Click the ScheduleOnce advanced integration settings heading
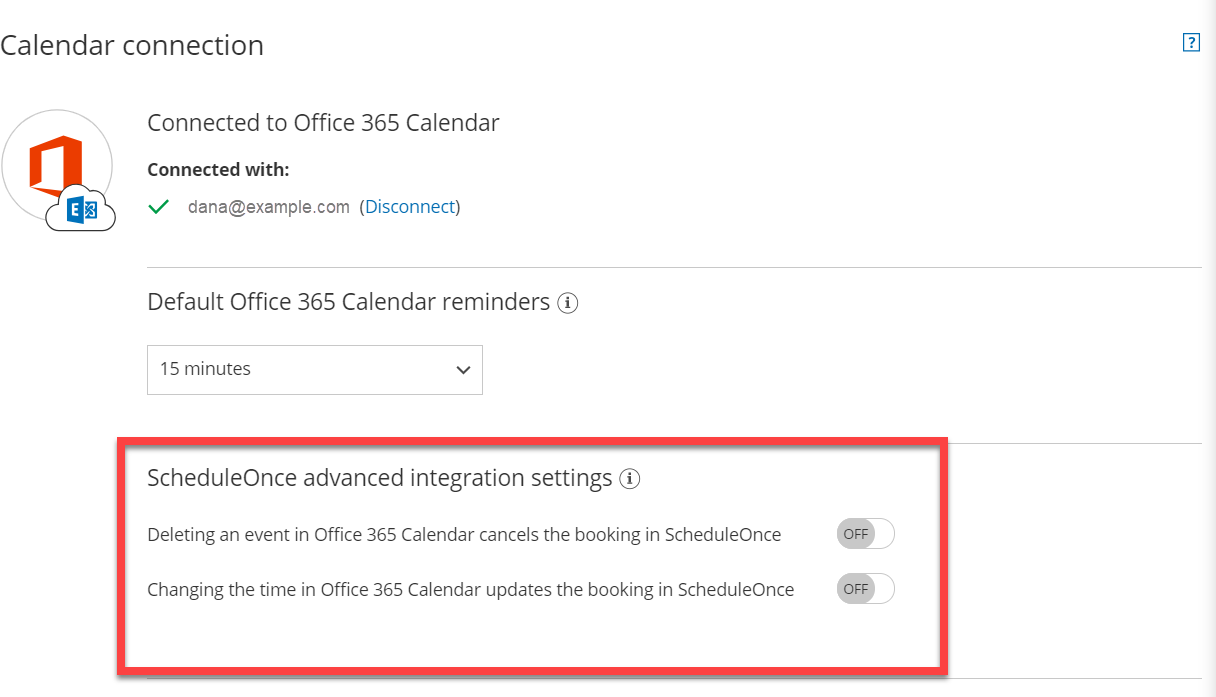Screen dimensions: 1216x697 (379, 478)
